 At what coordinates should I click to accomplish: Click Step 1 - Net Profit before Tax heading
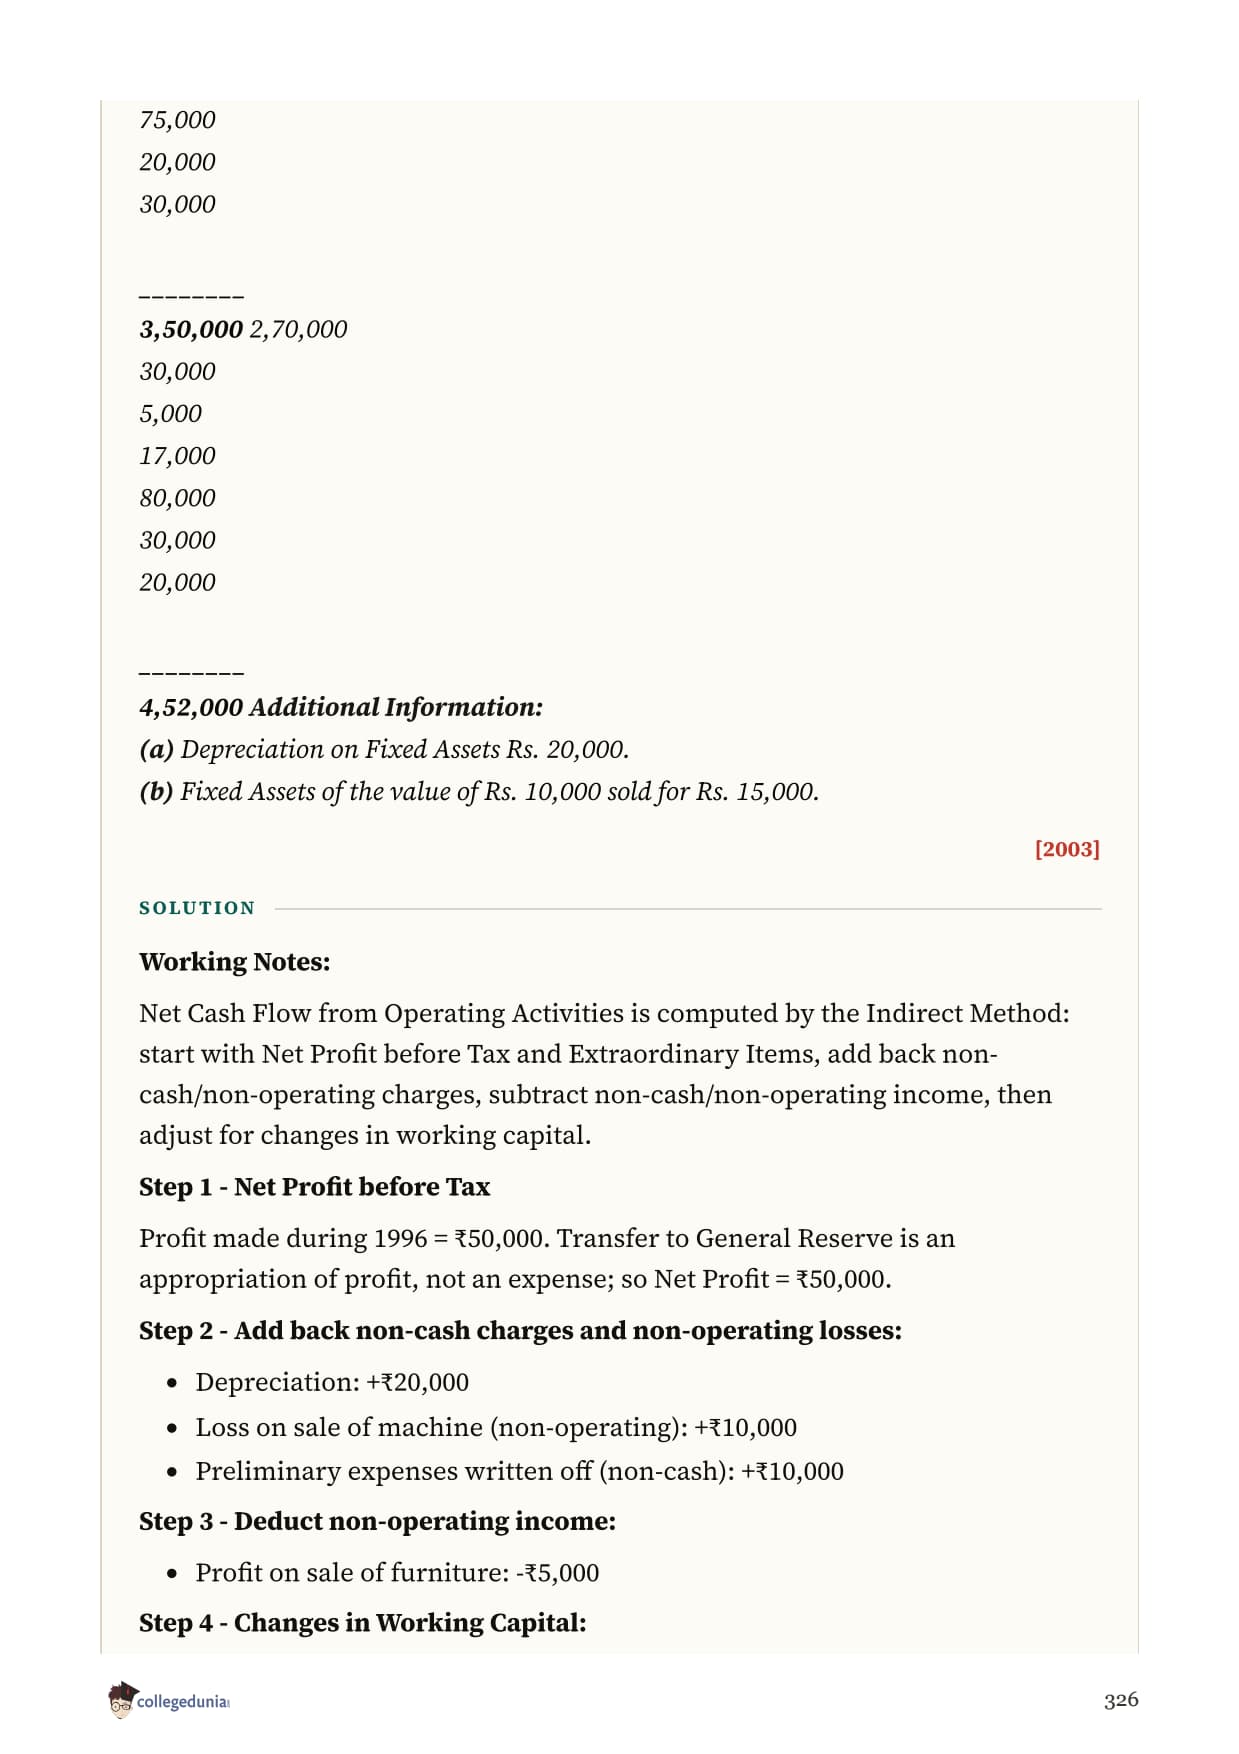(315, 1187)
